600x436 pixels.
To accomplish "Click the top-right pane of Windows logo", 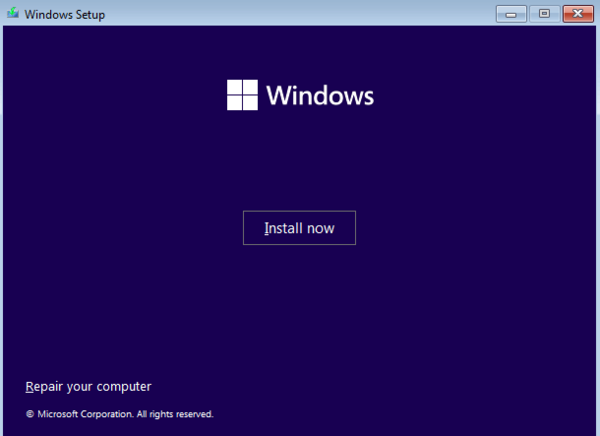I will (x=250, y=88).
